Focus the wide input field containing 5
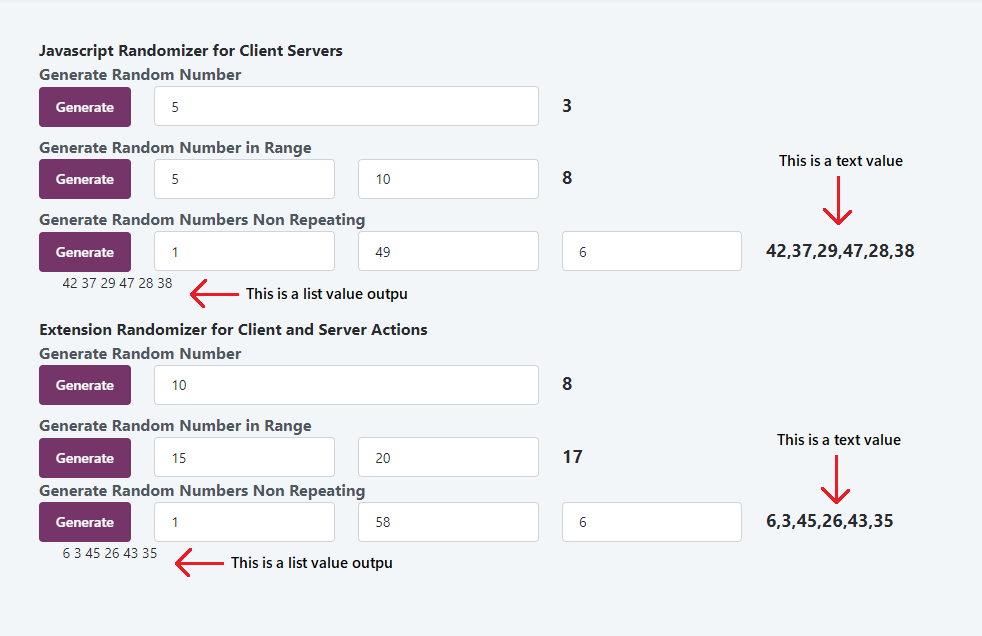982x636 pixels. 346,106
